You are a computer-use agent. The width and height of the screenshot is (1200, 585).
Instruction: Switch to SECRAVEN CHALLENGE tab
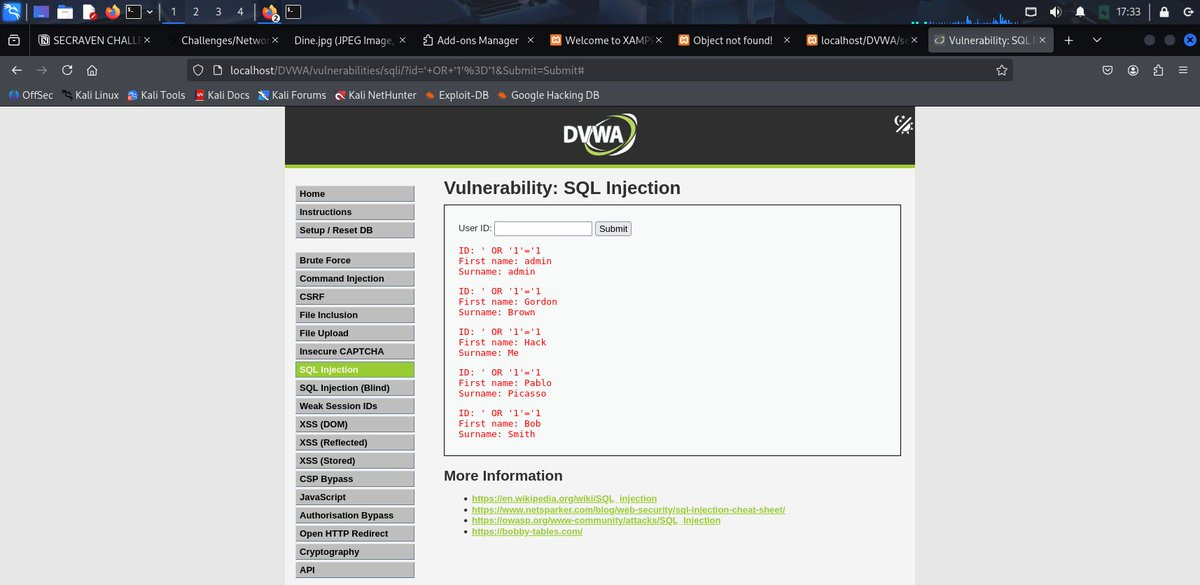click(94, 40)
